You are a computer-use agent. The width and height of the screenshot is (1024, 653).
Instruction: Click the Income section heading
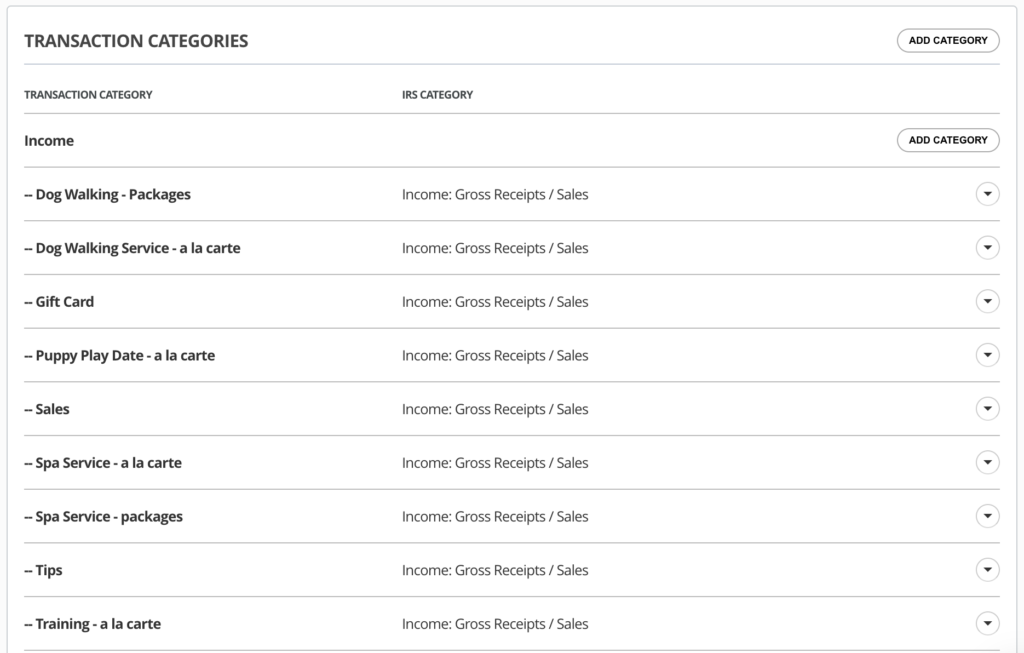pyautogui.click(x=49, y=141)
